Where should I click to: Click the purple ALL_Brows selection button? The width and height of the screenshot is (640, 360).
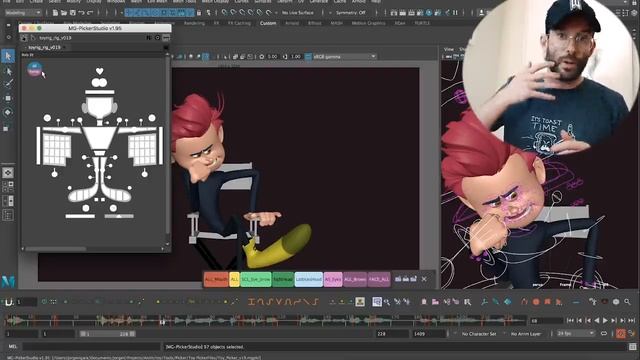[x=355, y=280]
